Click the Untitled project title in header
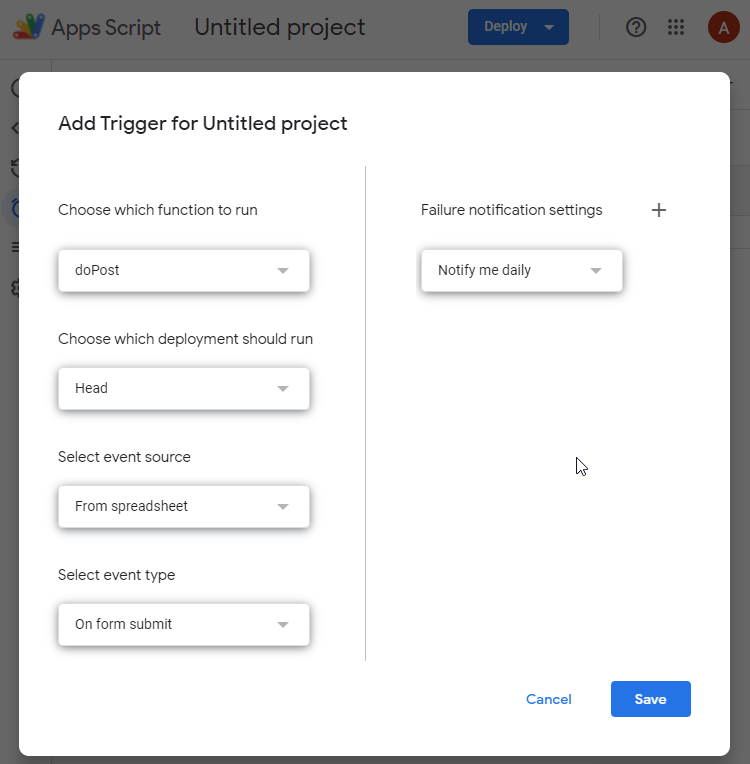The width and height of the screenshot is (750, 764). (x=280, y=27)
